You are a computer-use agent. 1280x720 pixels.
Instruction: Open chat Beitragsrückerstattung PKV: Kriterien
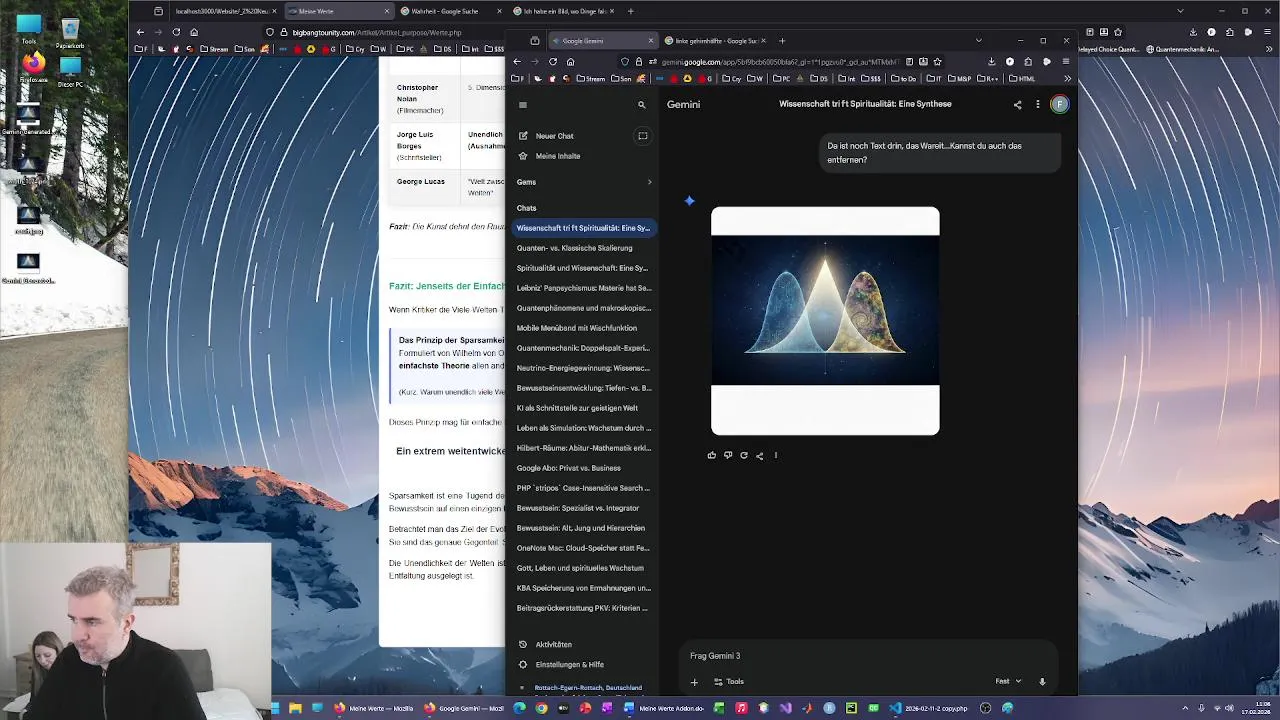(x=584, y=608)
